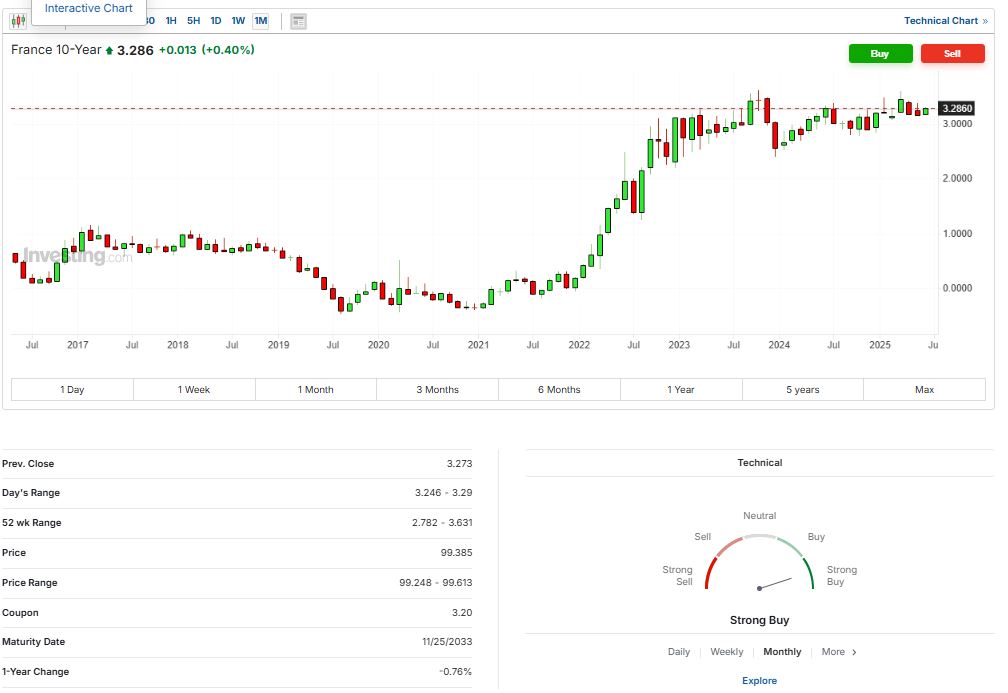Screen dimensions: 1008x693
Task: Open the Technical Chart link
Action: [x=945, y=21]
